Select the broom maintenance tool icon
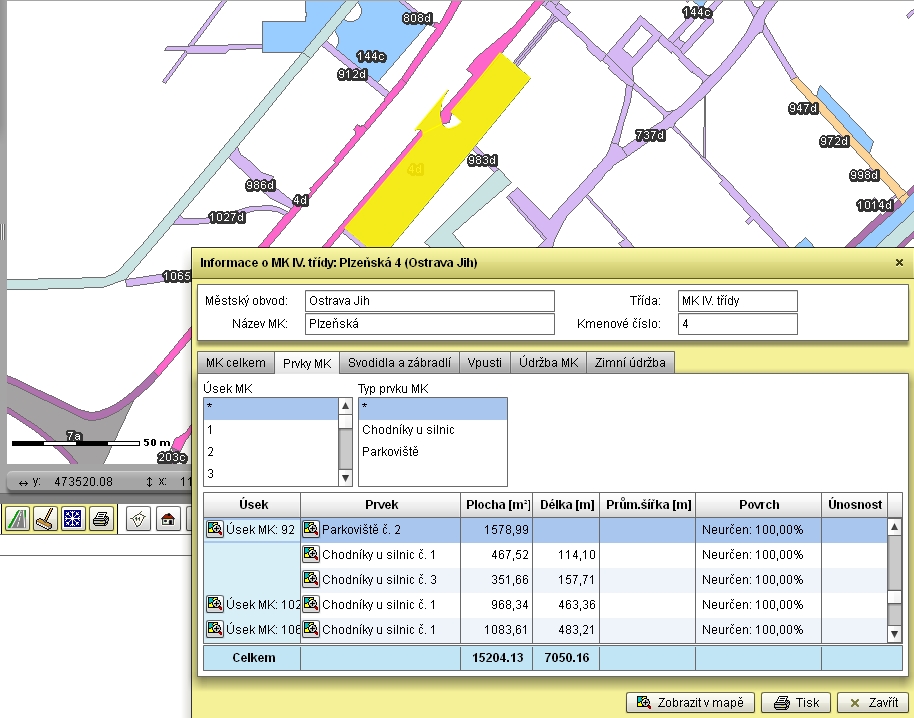Viewport: 914px width, 718px height. tap(45, 518)
